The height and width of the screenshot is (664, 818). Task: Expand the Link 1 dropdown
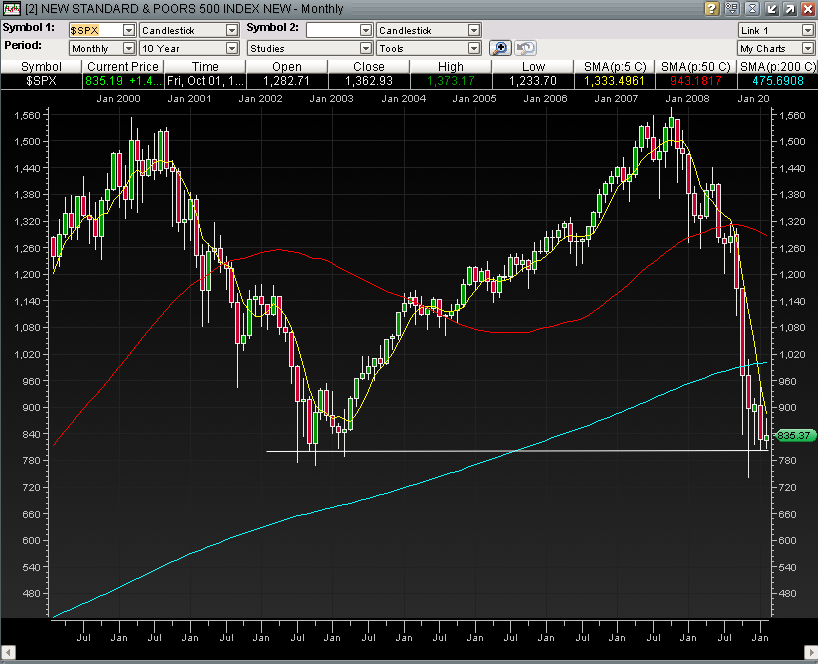click(x=807, y=31)
